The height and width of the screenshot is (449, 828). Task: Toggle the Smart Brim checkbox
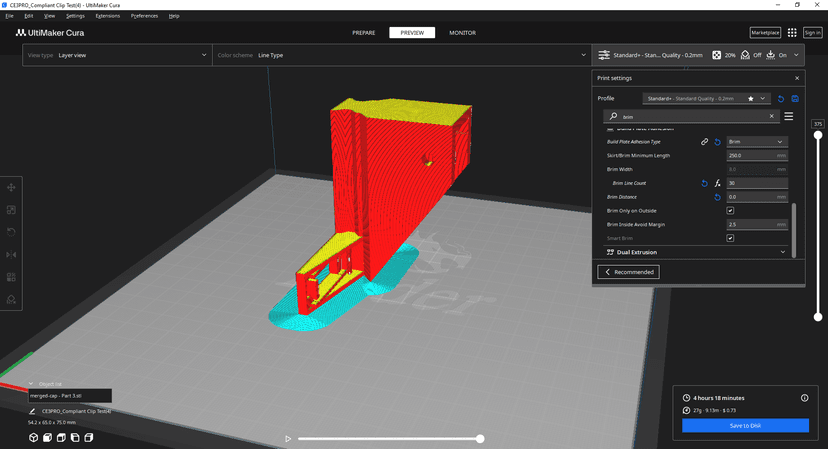(x=730, y=238)
